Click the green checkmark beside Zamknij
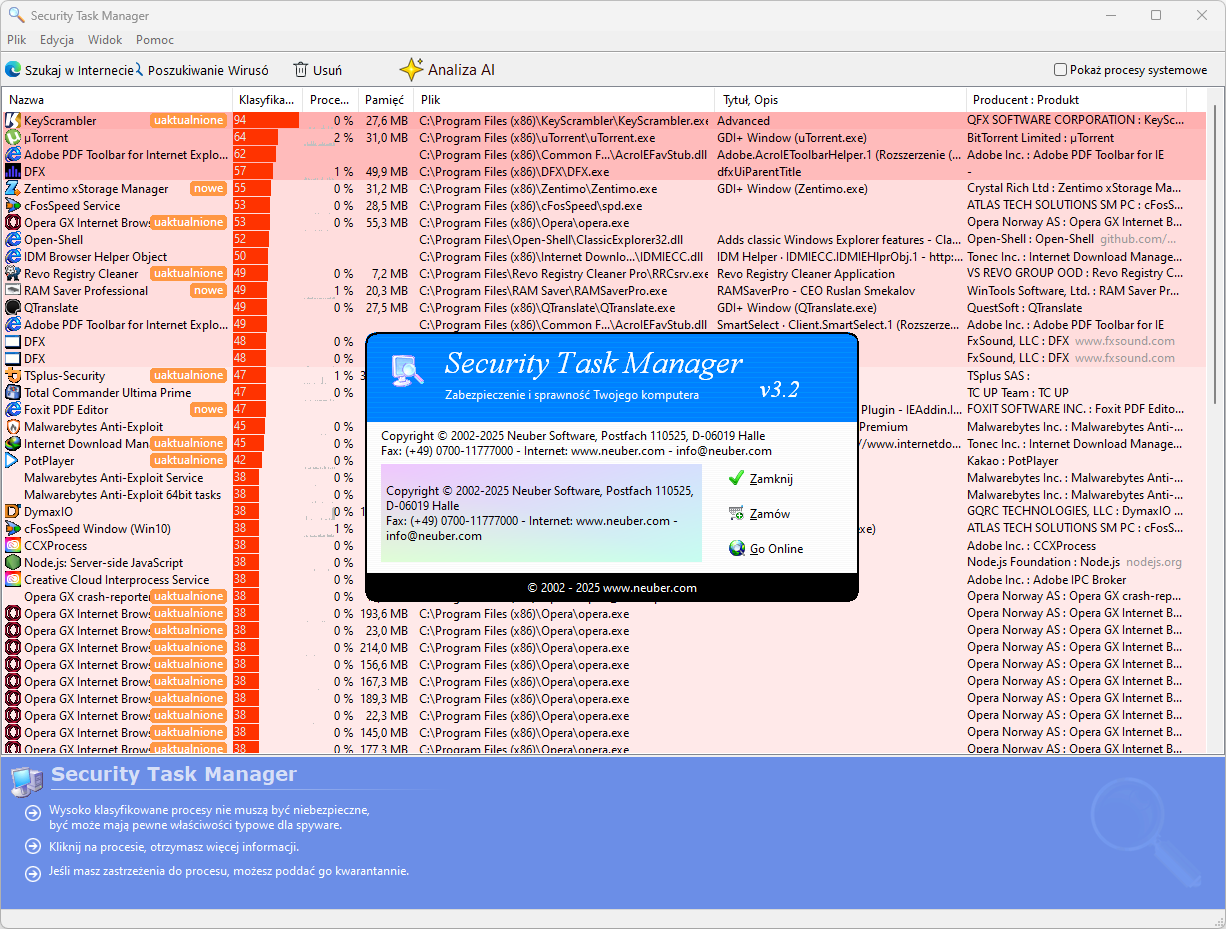Image resolution: width=1226 pixels, height=929 pixels. point(737,478)
